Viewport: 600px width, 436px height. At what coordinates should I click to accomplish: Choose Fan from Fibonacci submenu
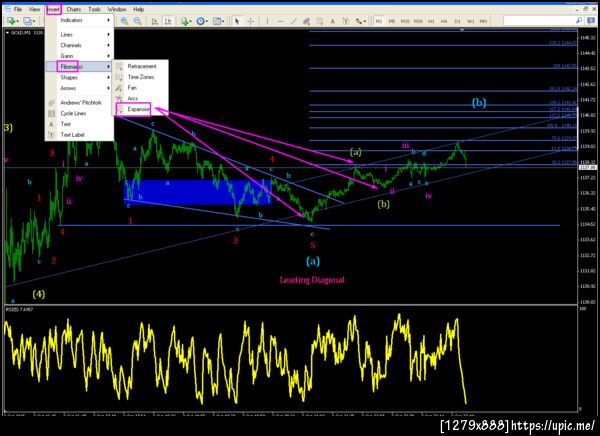tap(140, 88)
